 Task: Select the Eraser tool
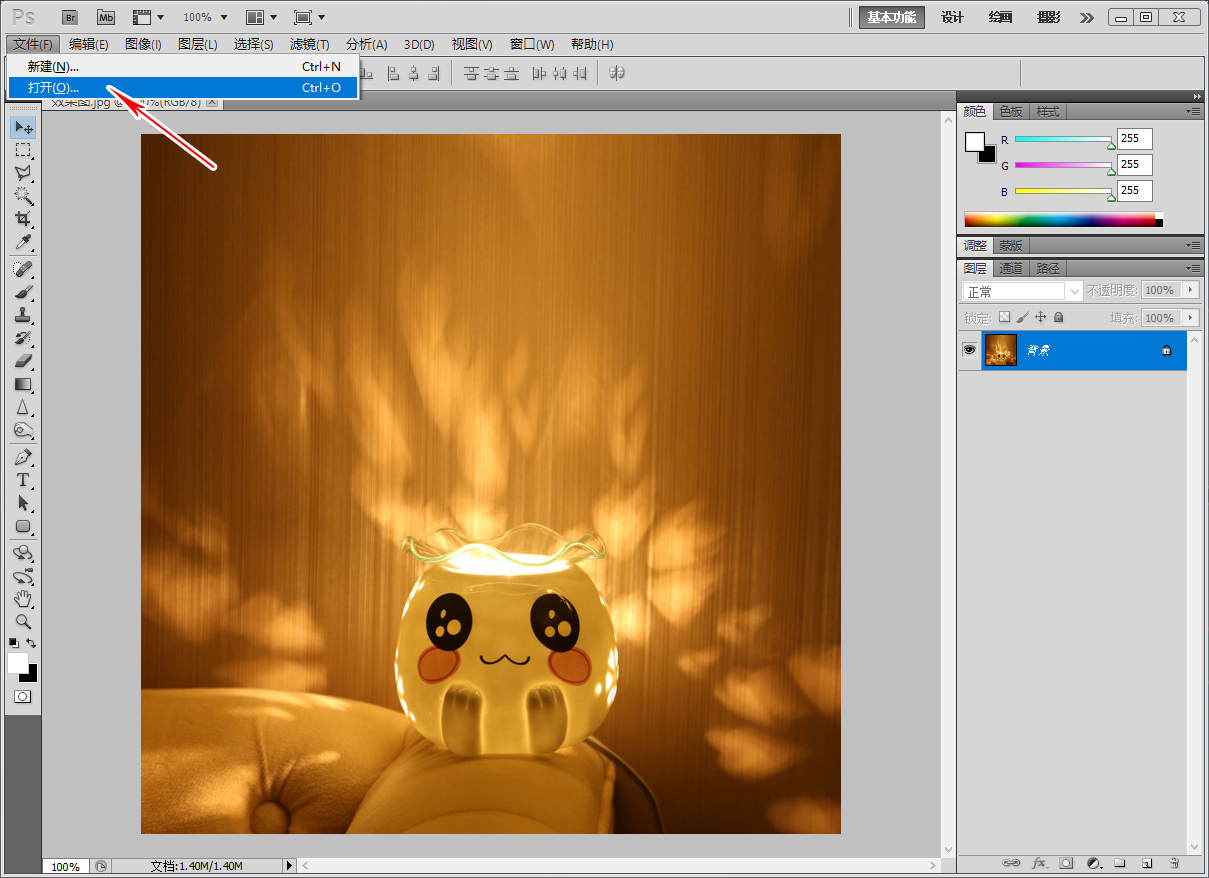click(x=24, y=361)
